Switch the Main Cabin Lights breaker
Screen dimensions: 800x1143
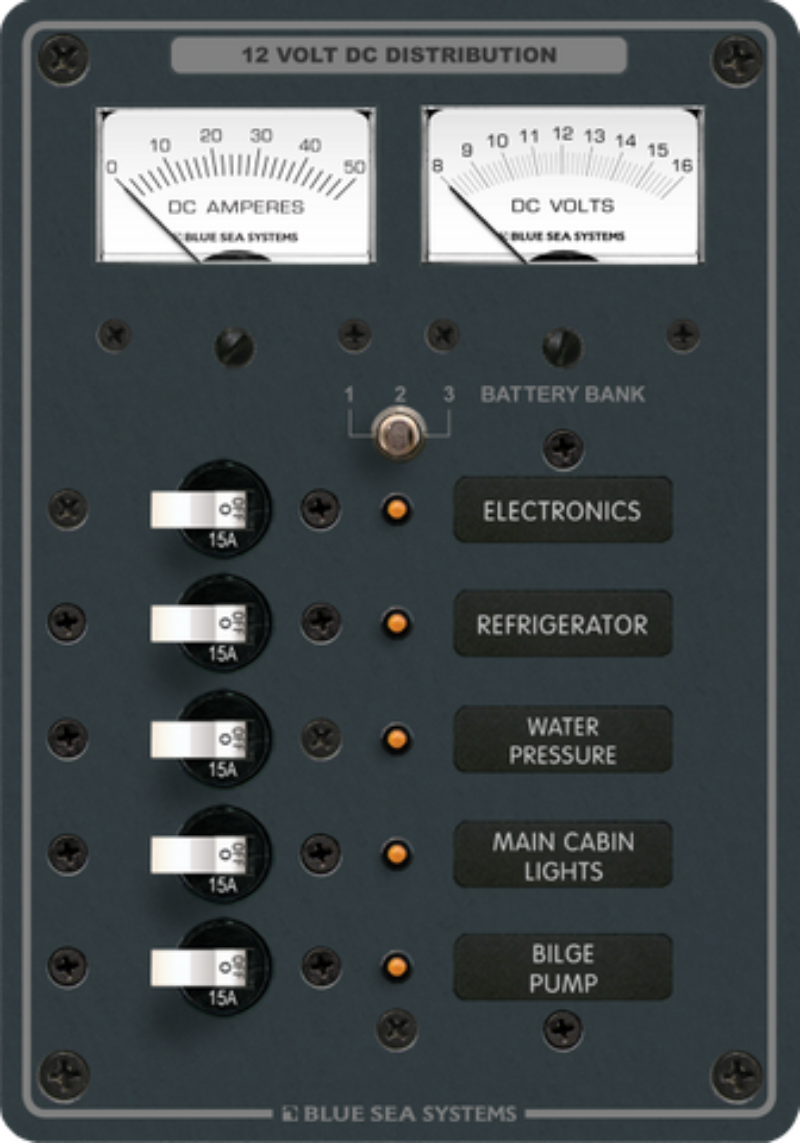pos(198,854)
